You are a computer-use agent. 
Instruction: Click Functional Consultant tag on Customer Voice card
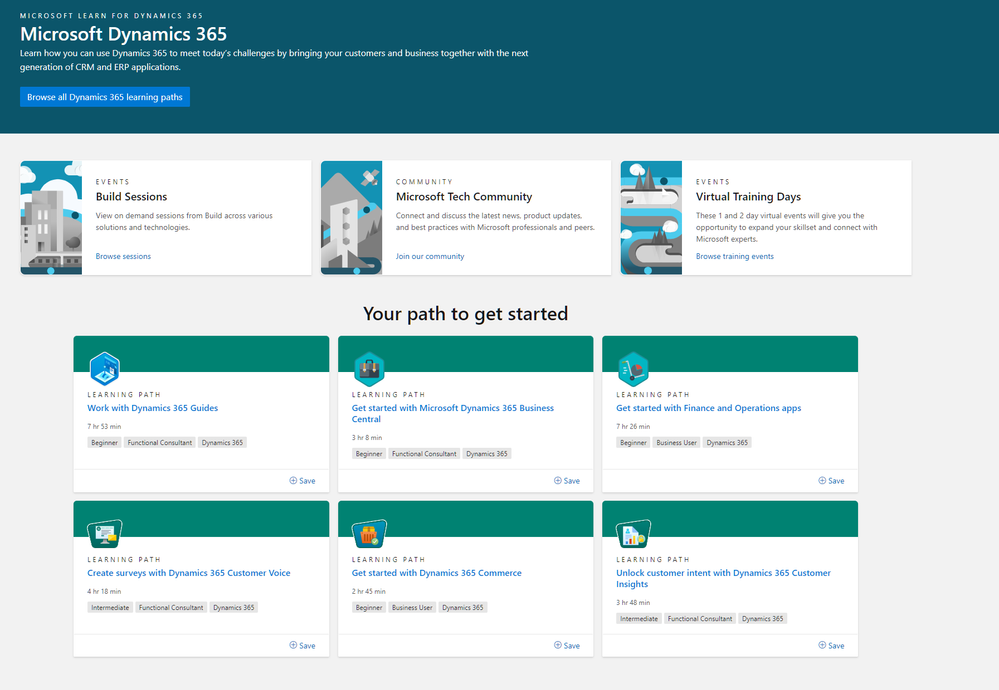pos(171,607)
